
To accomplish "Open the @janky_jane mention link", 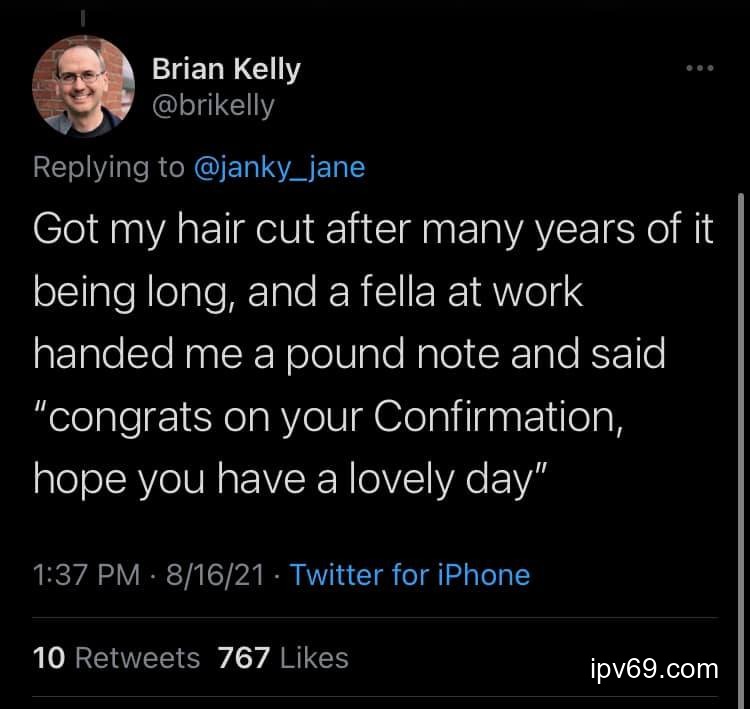I will tap(279, 166).
